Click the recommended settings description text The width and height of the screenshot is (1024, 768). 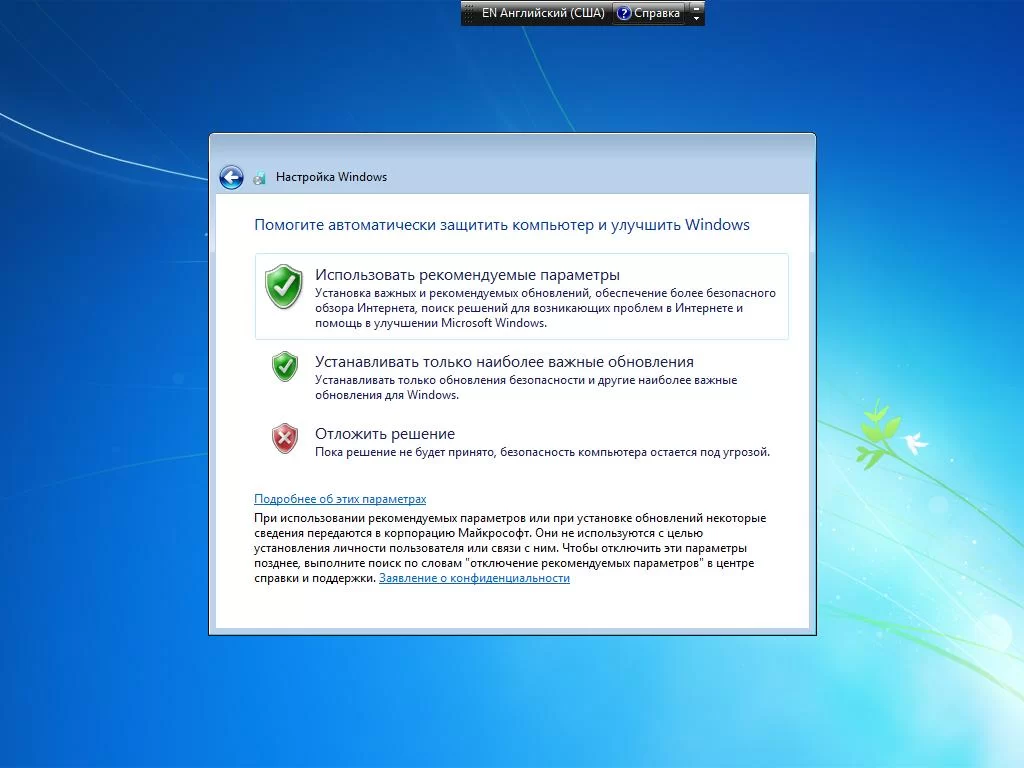click(545, 308)
